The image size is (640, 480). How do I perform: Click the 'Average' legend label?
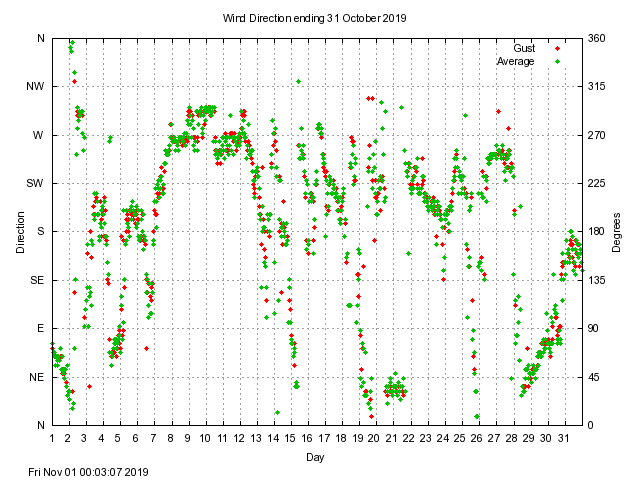click(516, 61)
